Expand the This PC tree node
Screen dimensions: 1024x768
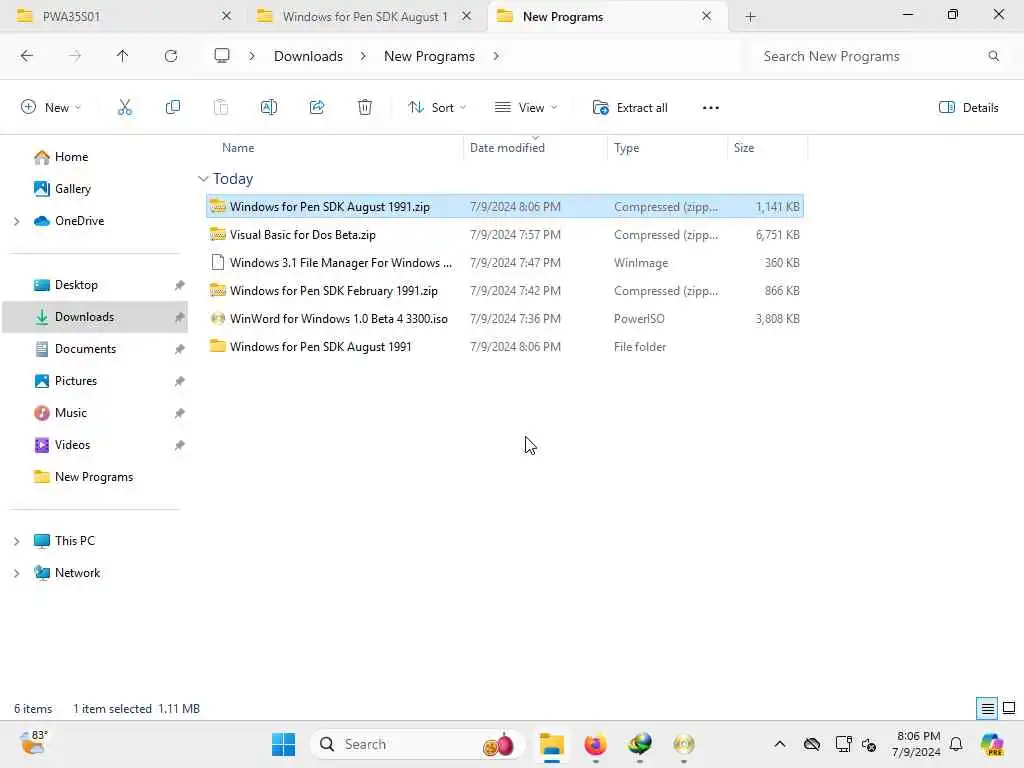[x=16, y=541]
